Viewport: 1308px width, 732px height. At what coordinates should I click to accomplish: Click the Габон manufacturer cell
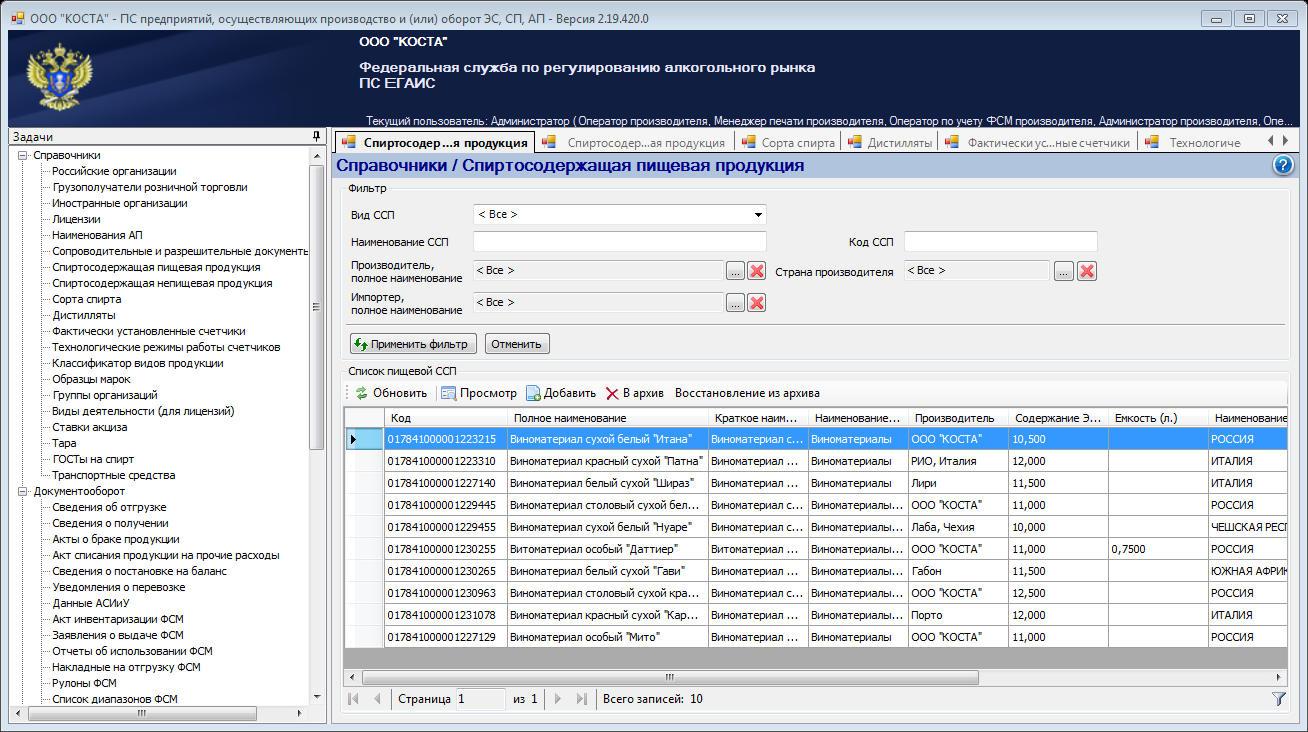pyautogui.click(x=958, y=571)
